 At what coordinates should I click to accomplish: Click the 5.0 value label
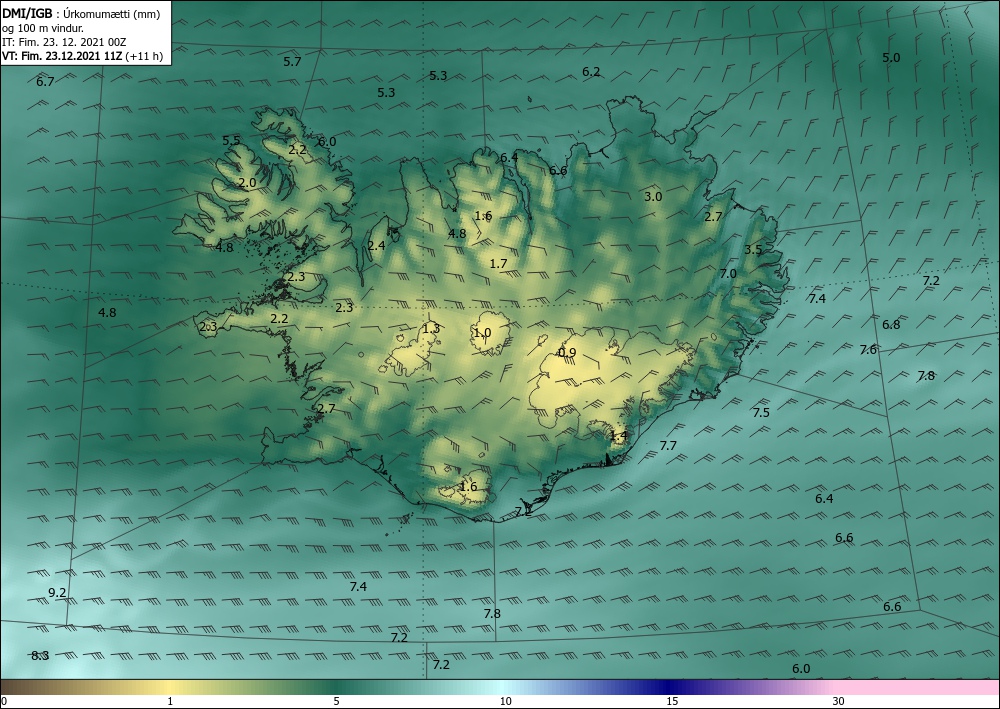pos(891,57)
